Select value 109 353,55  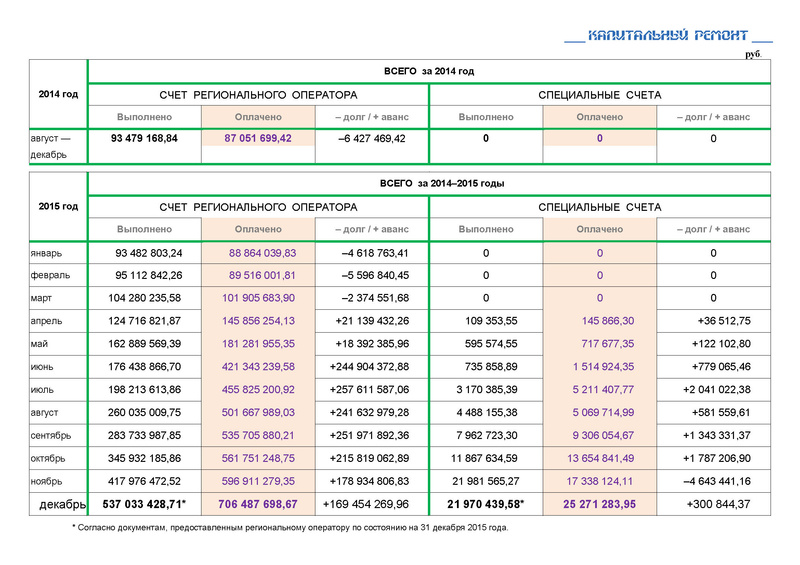tap(491, 321)
